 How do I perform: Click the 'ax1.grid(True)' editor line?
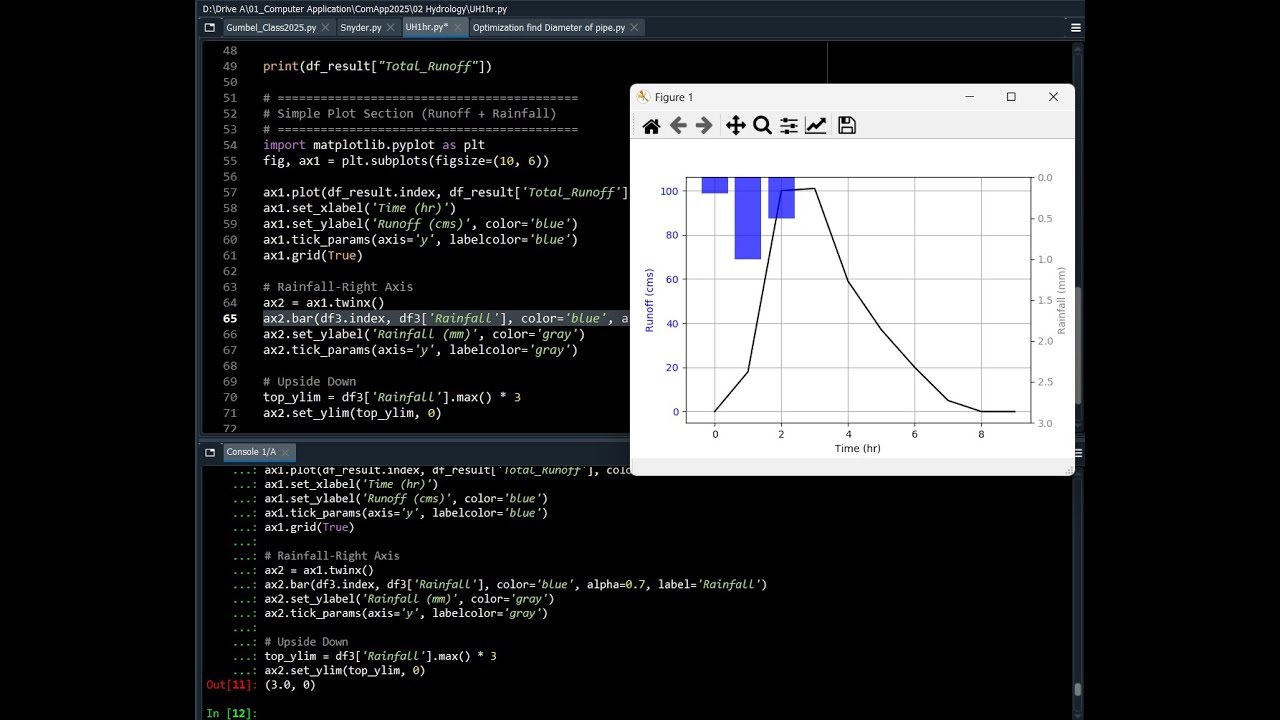point(313,255)
